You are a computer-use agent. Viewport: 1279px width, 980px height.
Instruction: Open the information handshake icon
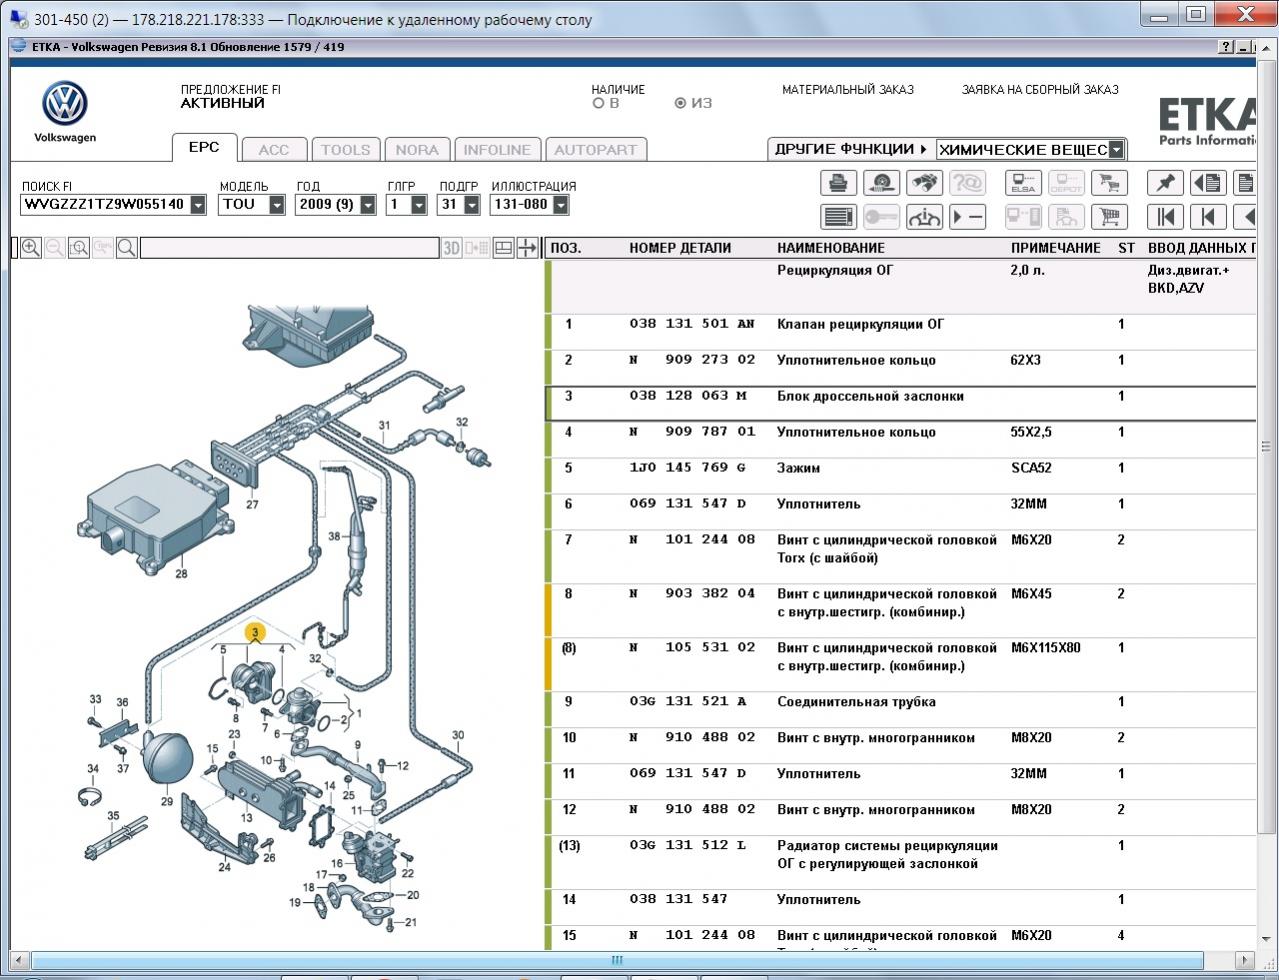(924, 216)
